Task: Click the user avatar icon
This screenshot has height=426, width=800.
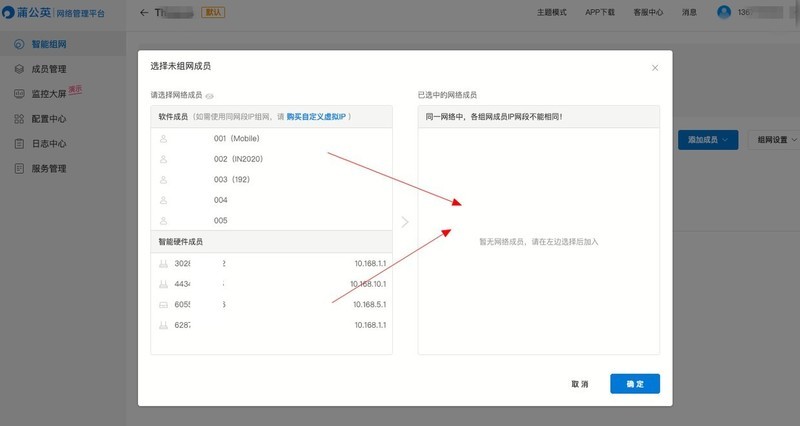Action: click(724, 12)
